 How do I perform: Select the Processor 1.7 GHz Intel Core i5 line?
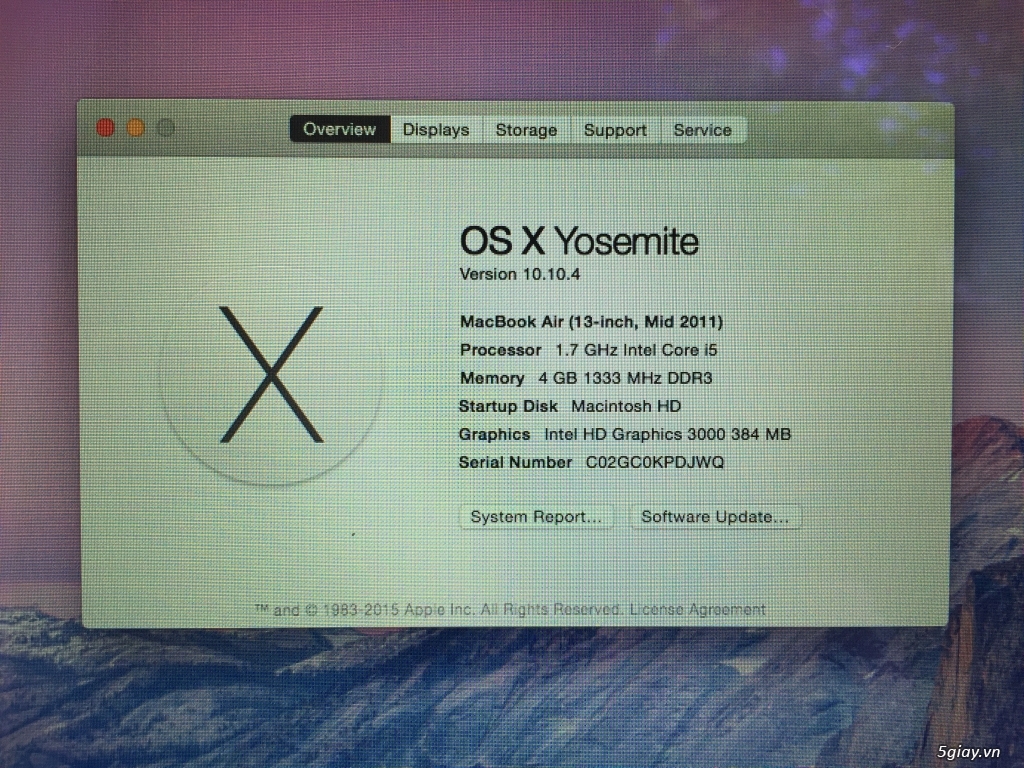tap(588, 350)
